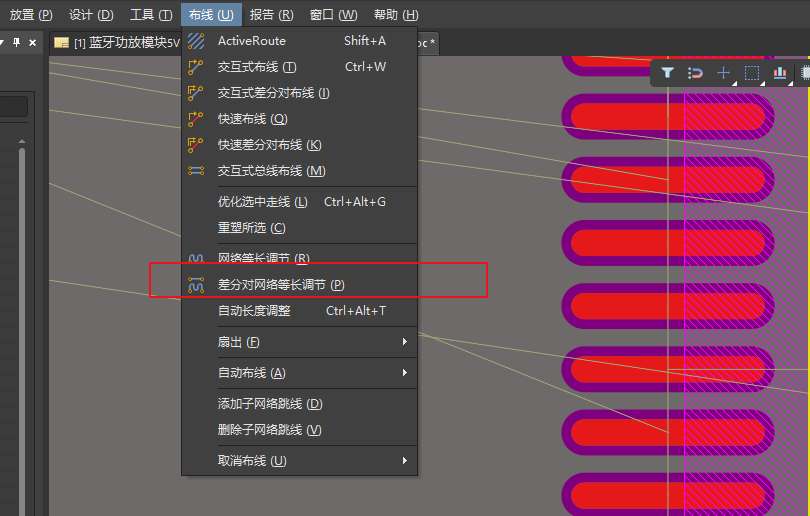
Task: Click the interactive routing icon beside 交互式布线
Action: [x=195, y=67]
